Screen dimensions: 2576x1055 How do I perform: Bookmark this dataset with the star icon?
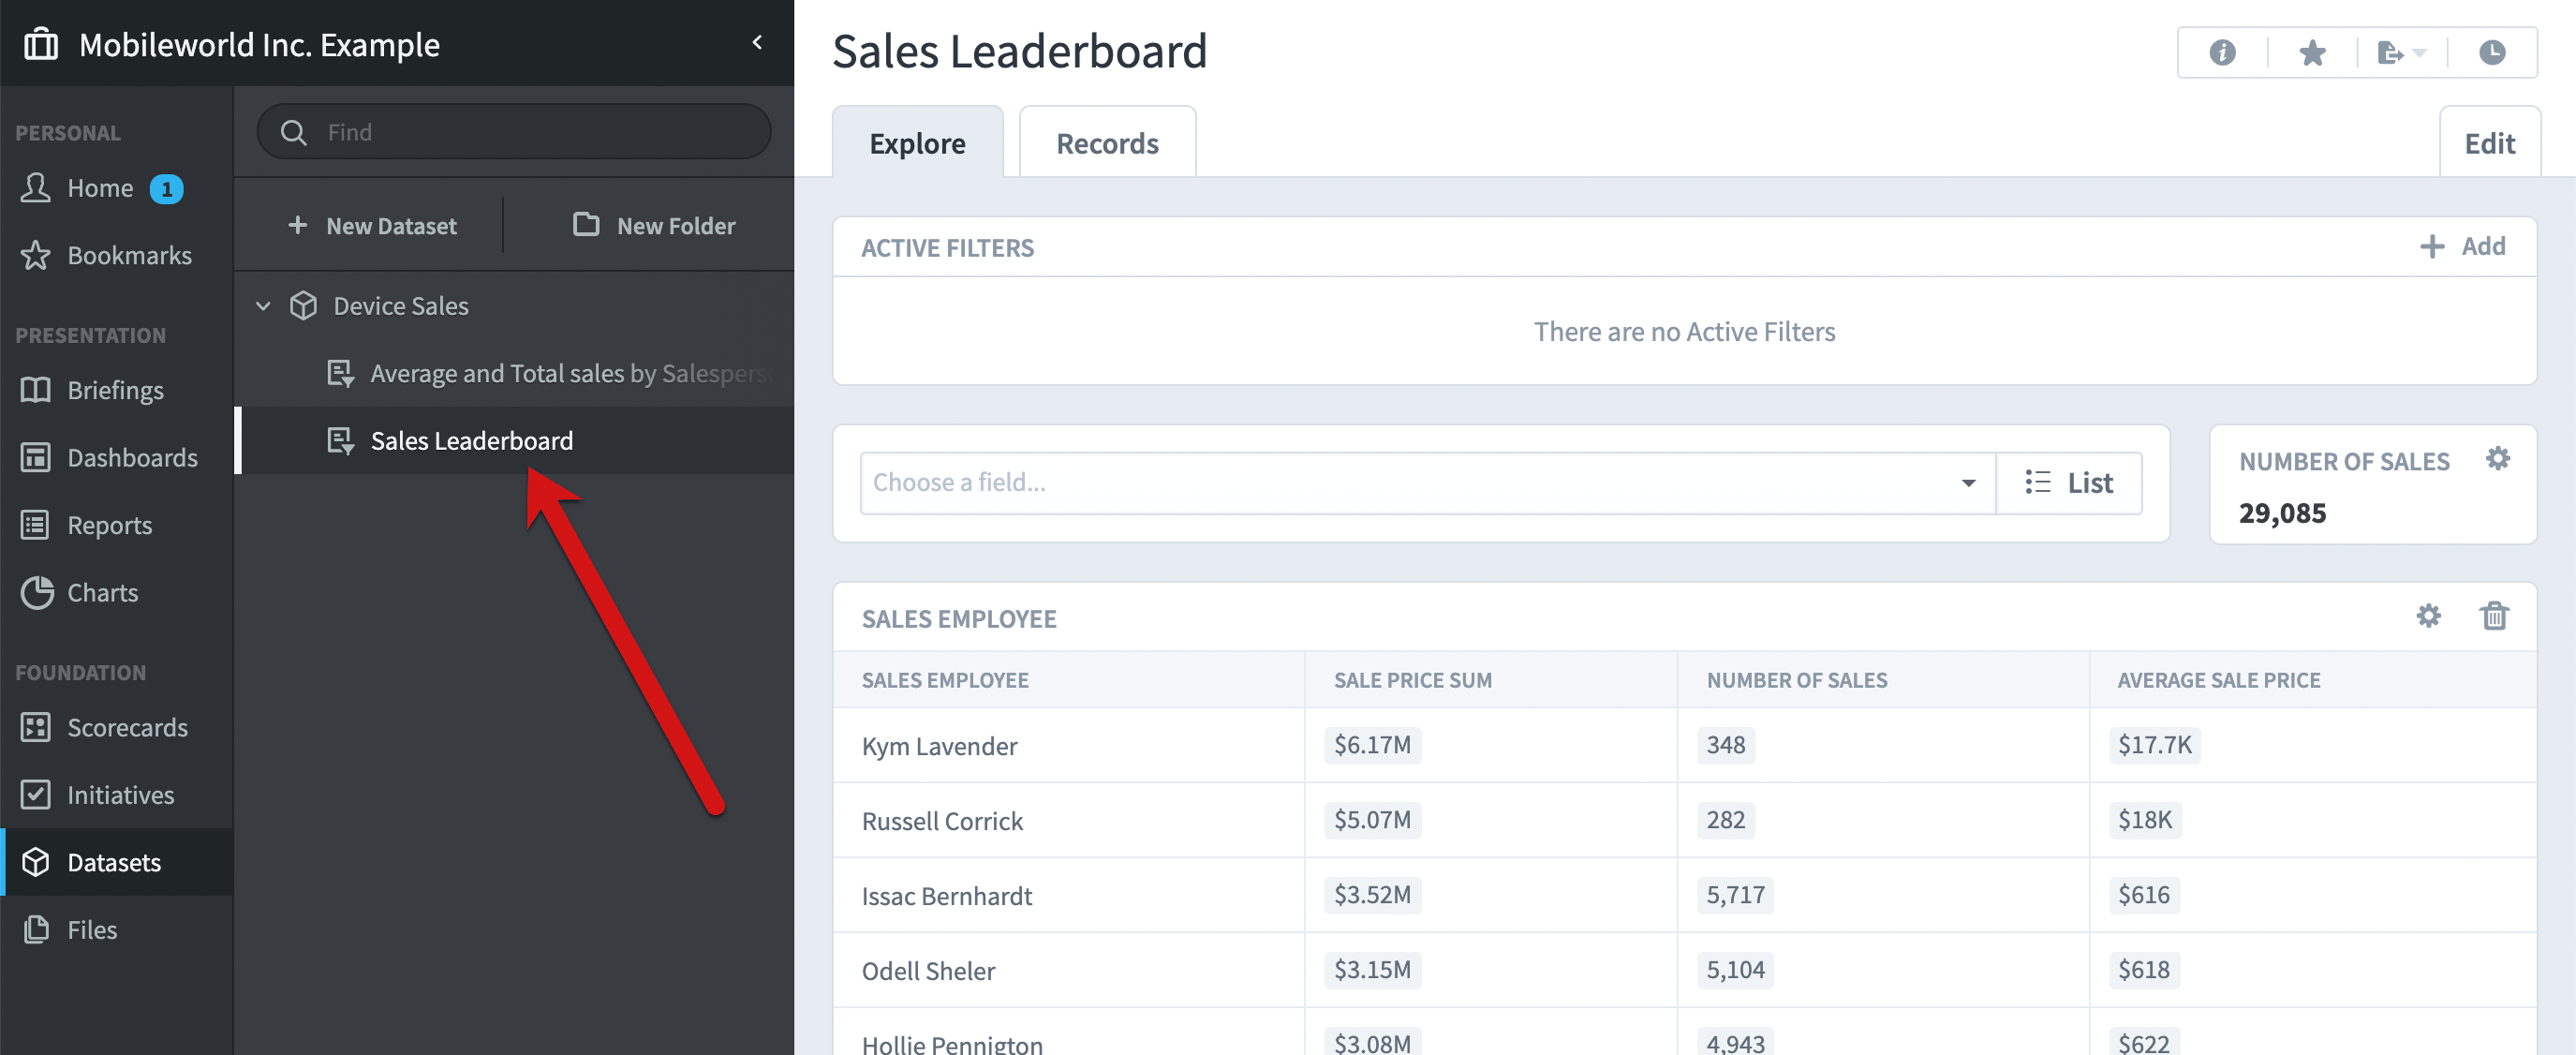2312,52
